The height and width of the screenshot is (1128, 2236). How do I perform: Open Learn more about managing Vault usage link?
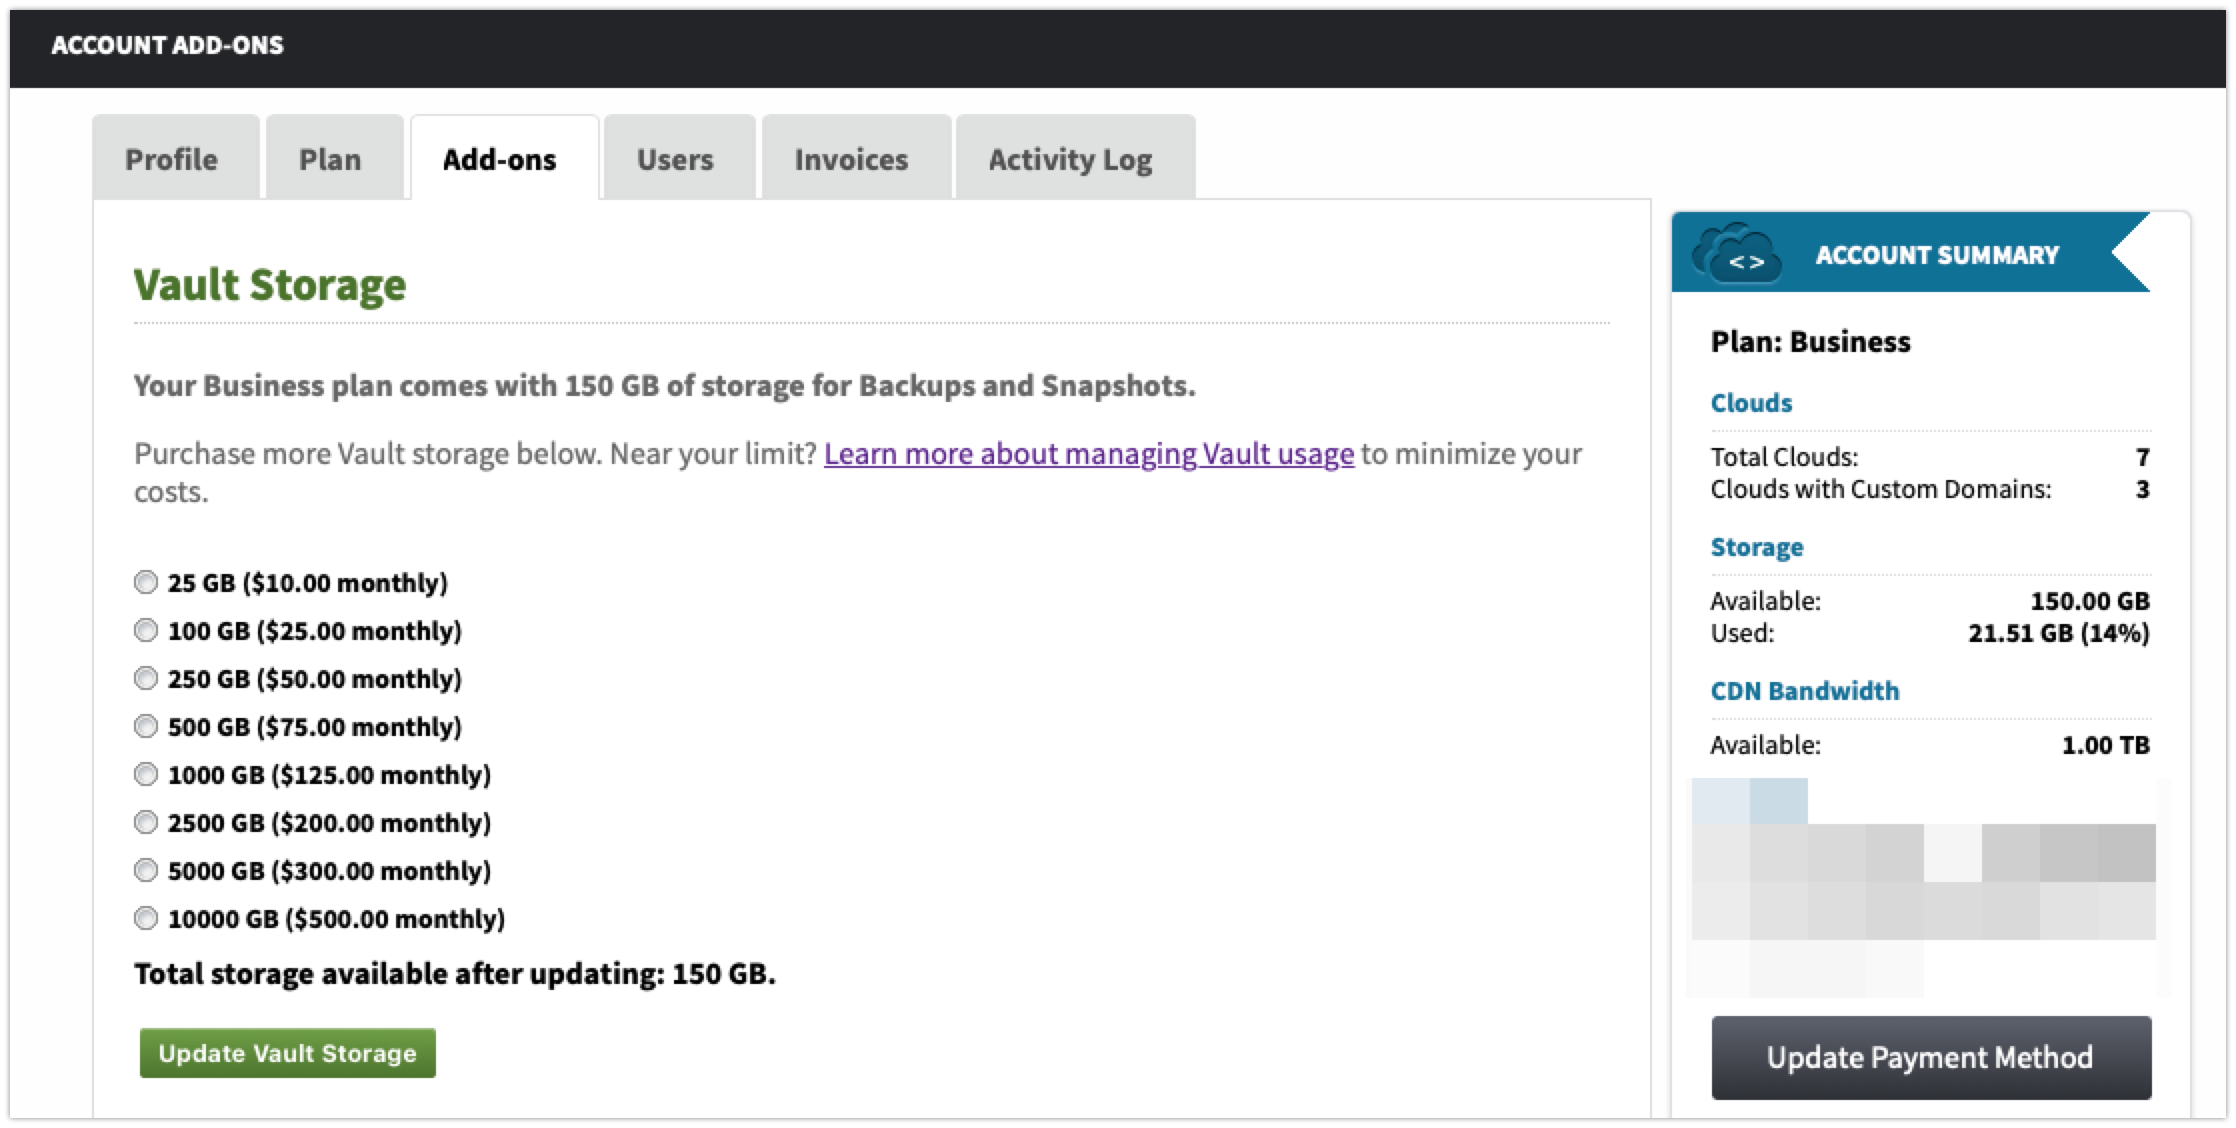1088,454
